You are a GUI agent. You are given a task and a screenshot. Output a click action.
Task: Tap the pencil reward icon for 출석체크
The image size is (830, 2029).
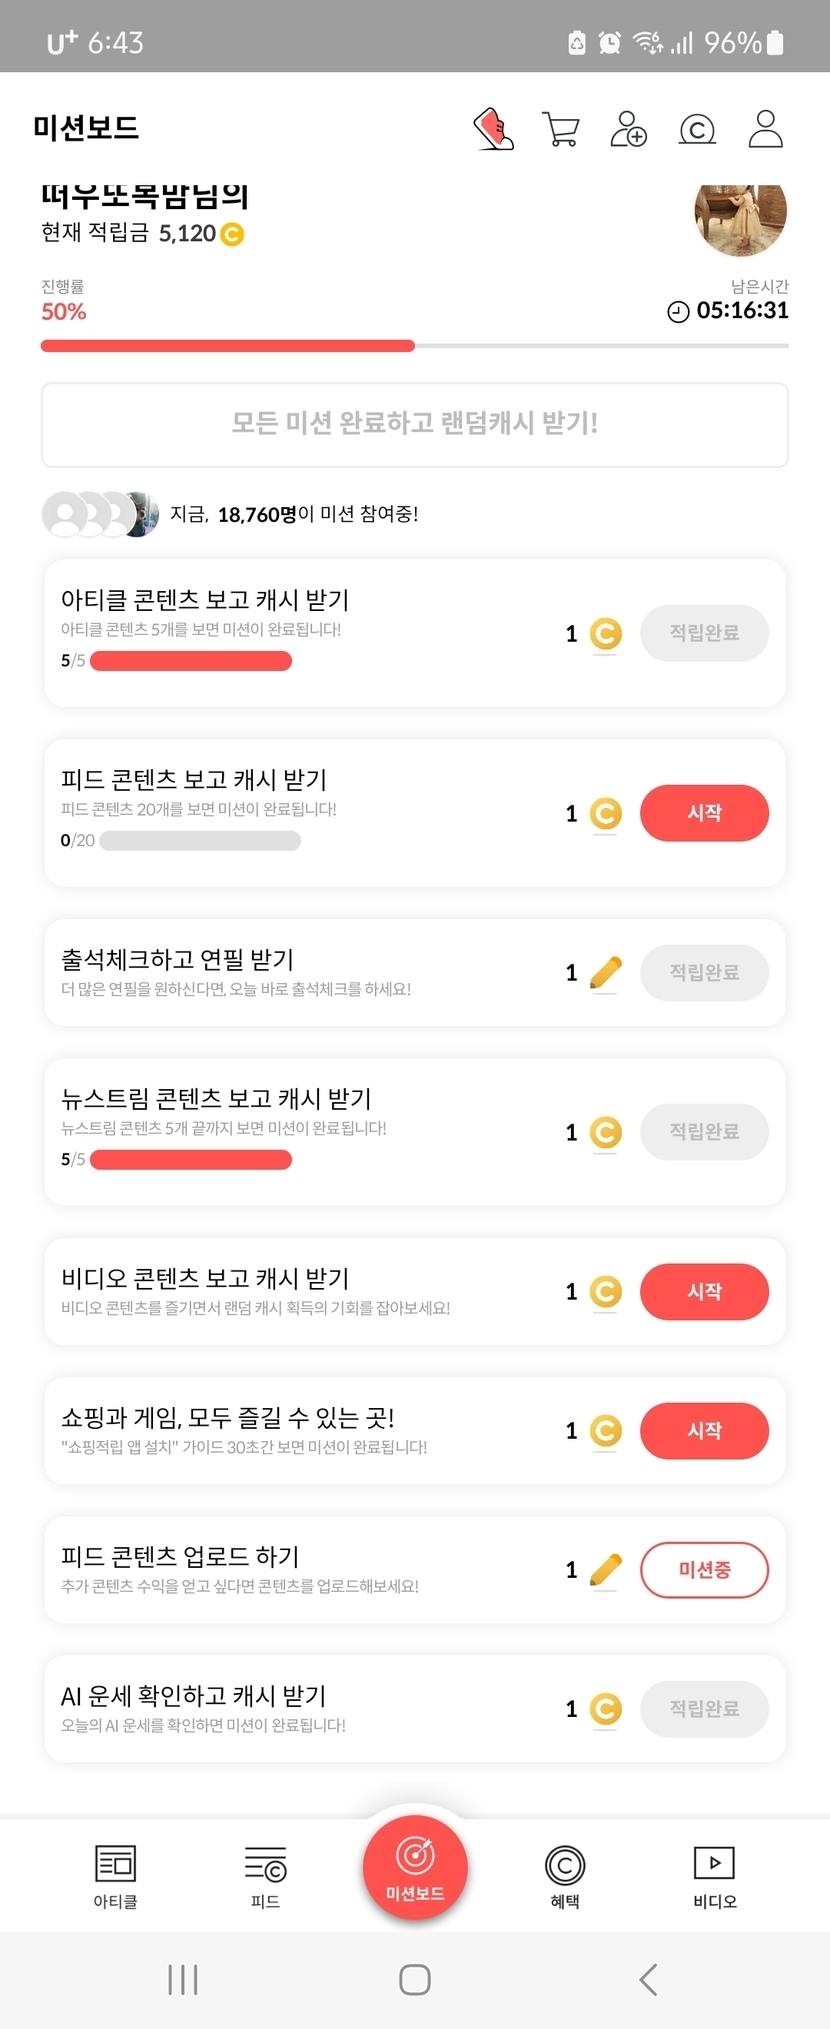click(x=605, y=973)
